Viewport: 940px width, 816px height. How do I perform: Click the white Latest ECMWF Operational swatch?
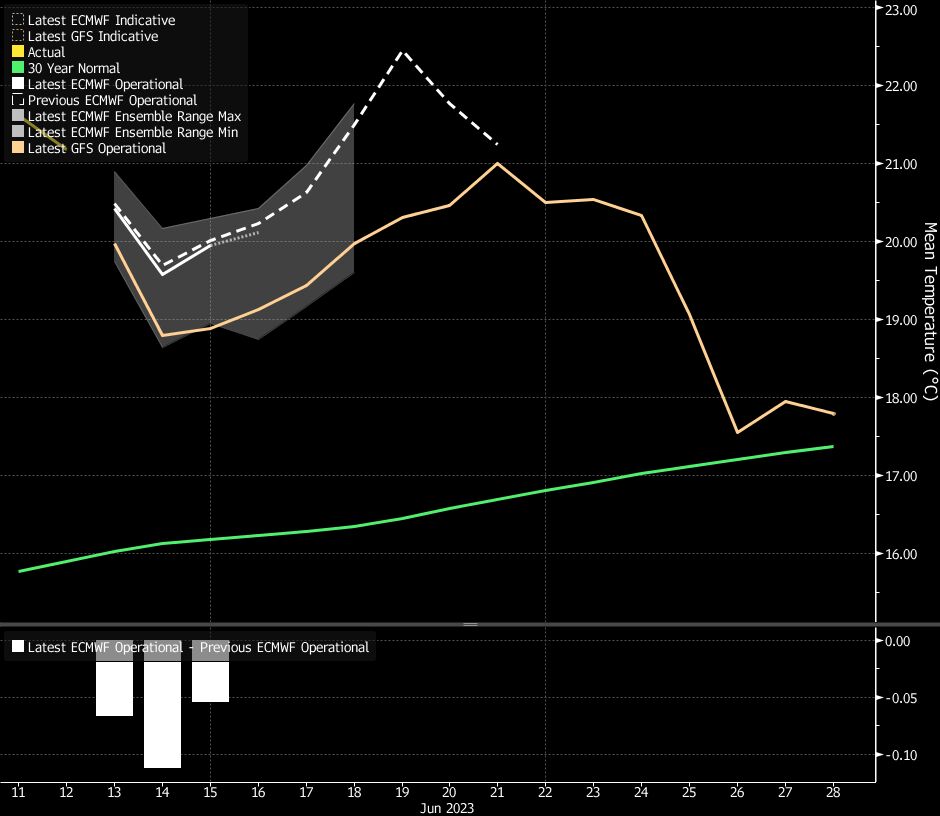coord(18,84)
